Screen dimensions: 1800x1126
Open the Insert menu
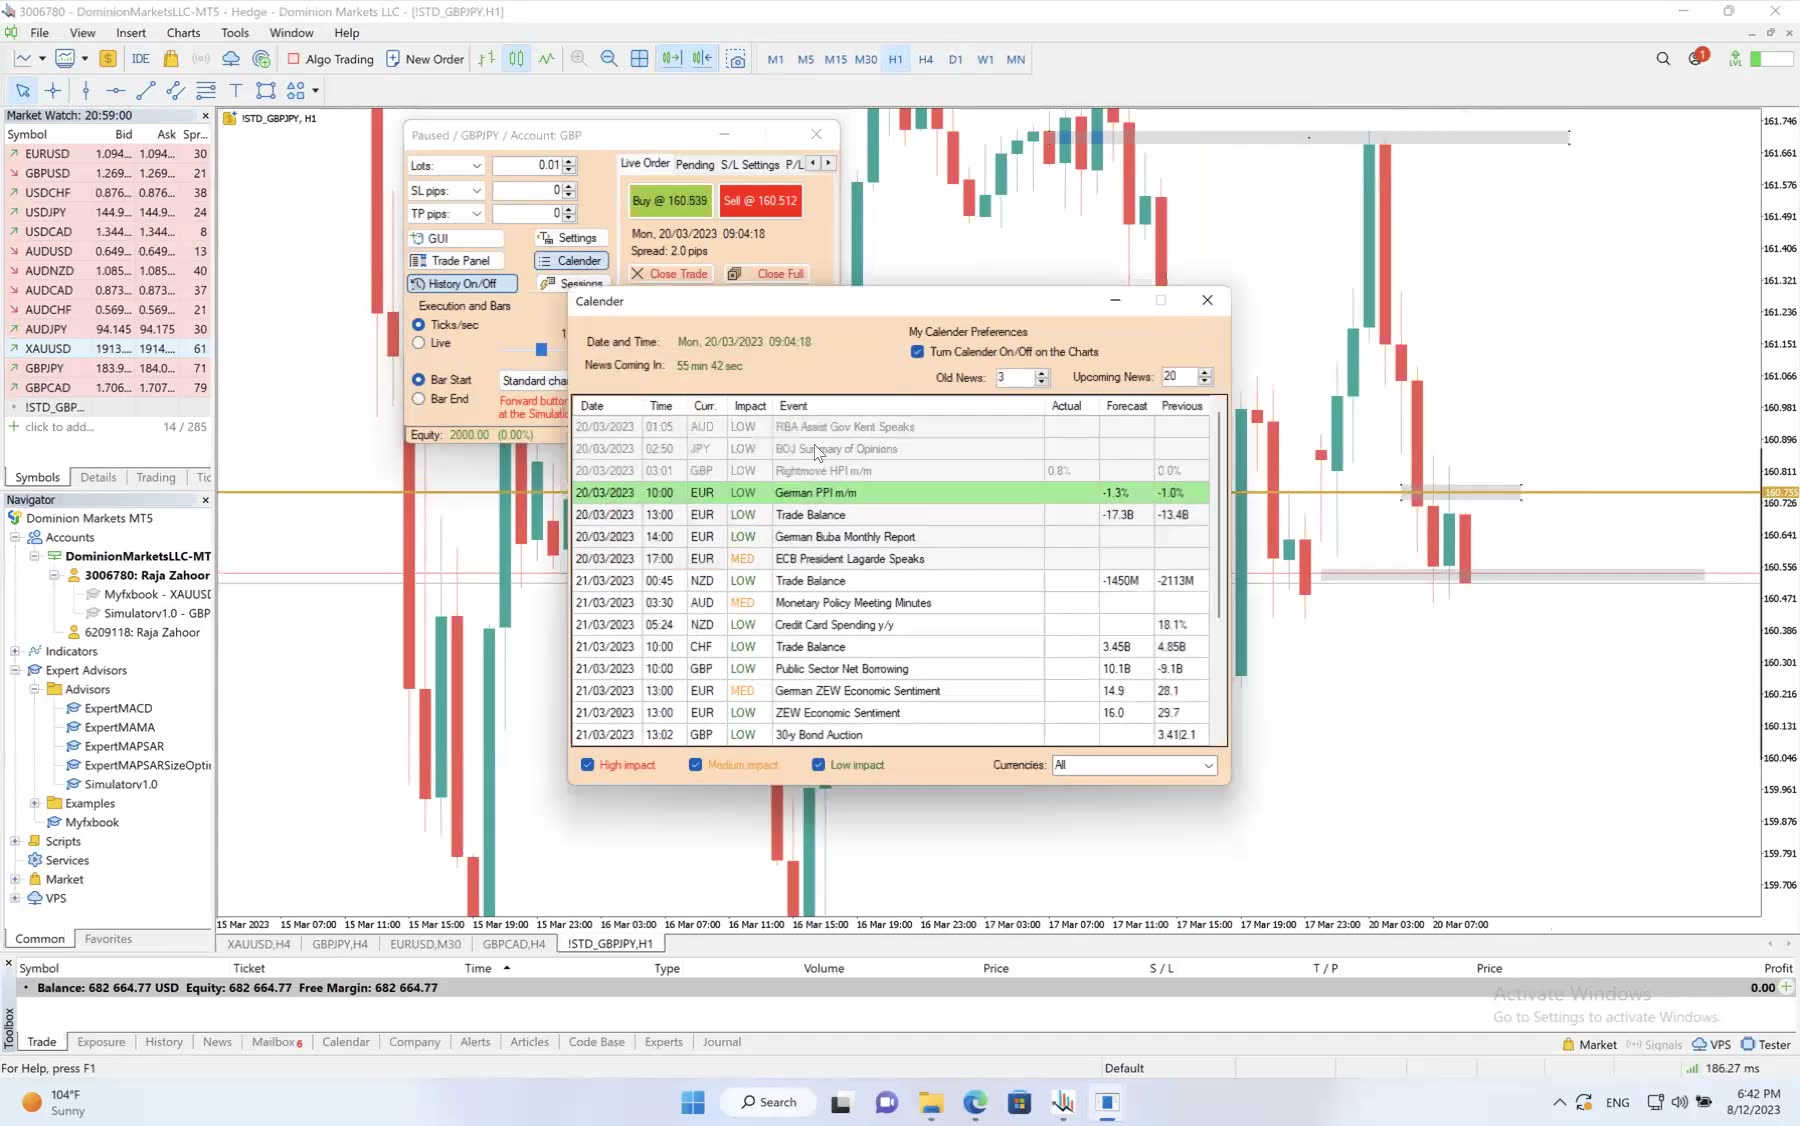point(131,33)
